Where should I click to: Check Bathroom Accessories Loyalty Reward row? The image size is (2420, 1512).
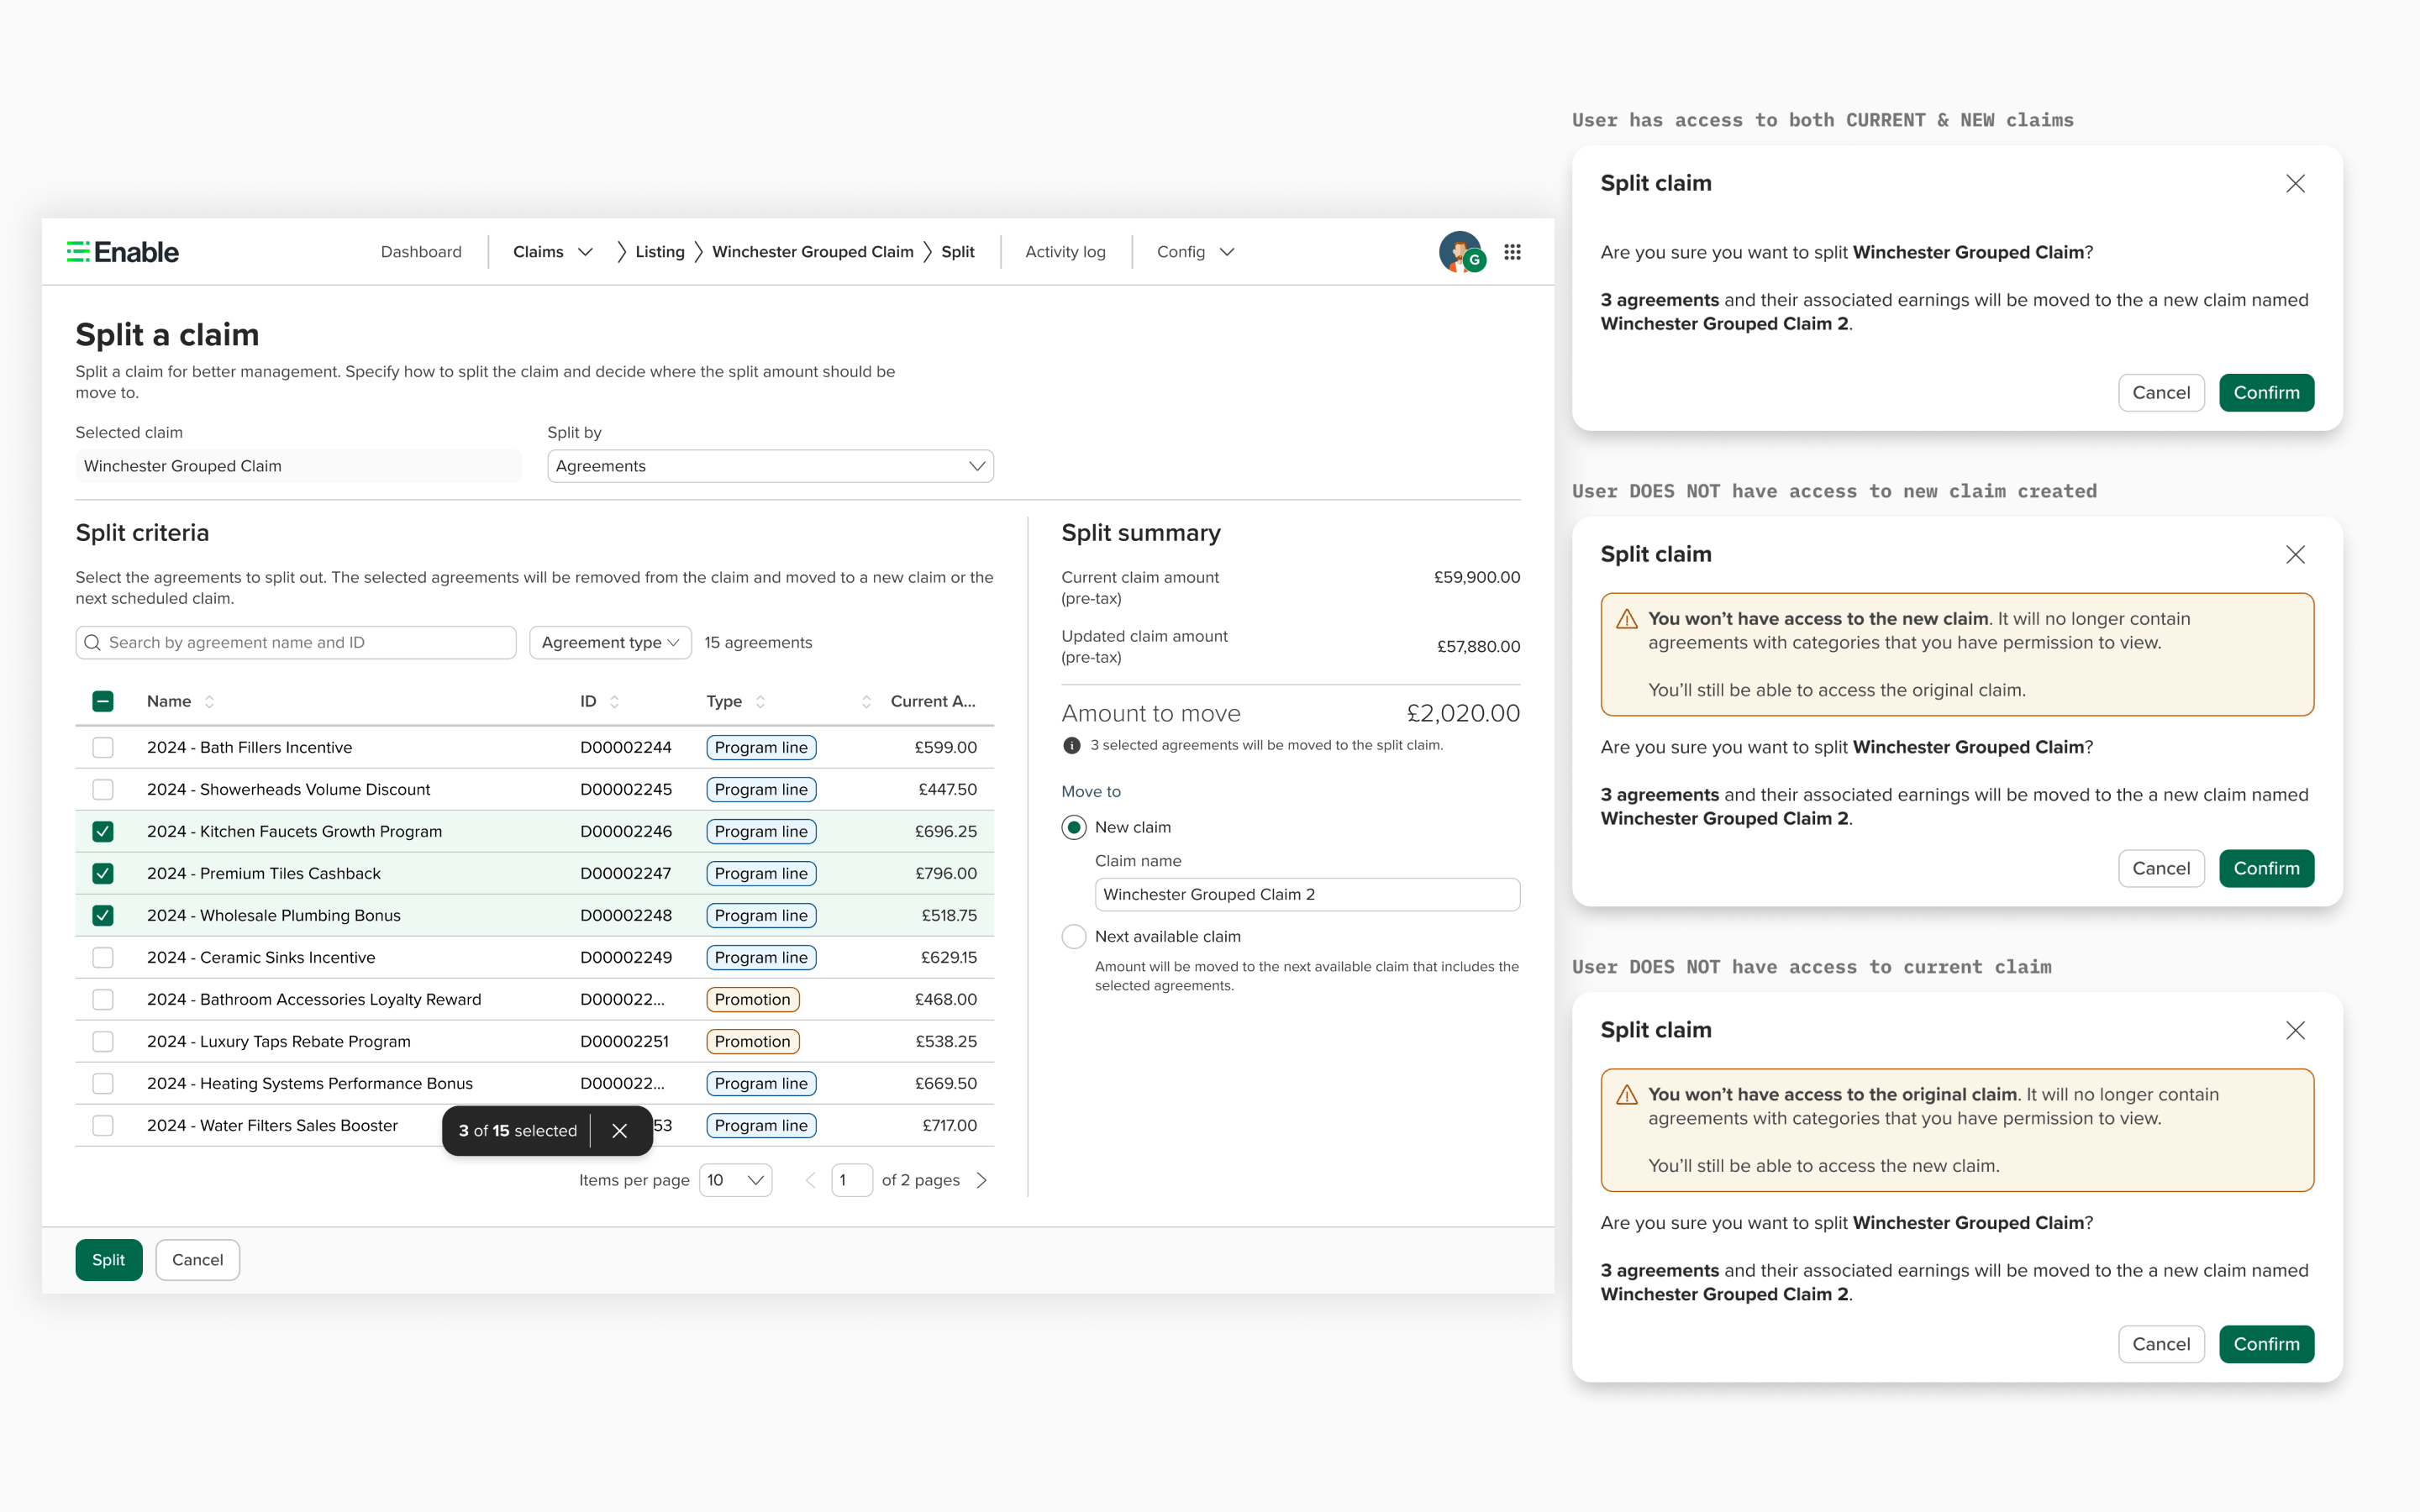[x=103, y=999]
